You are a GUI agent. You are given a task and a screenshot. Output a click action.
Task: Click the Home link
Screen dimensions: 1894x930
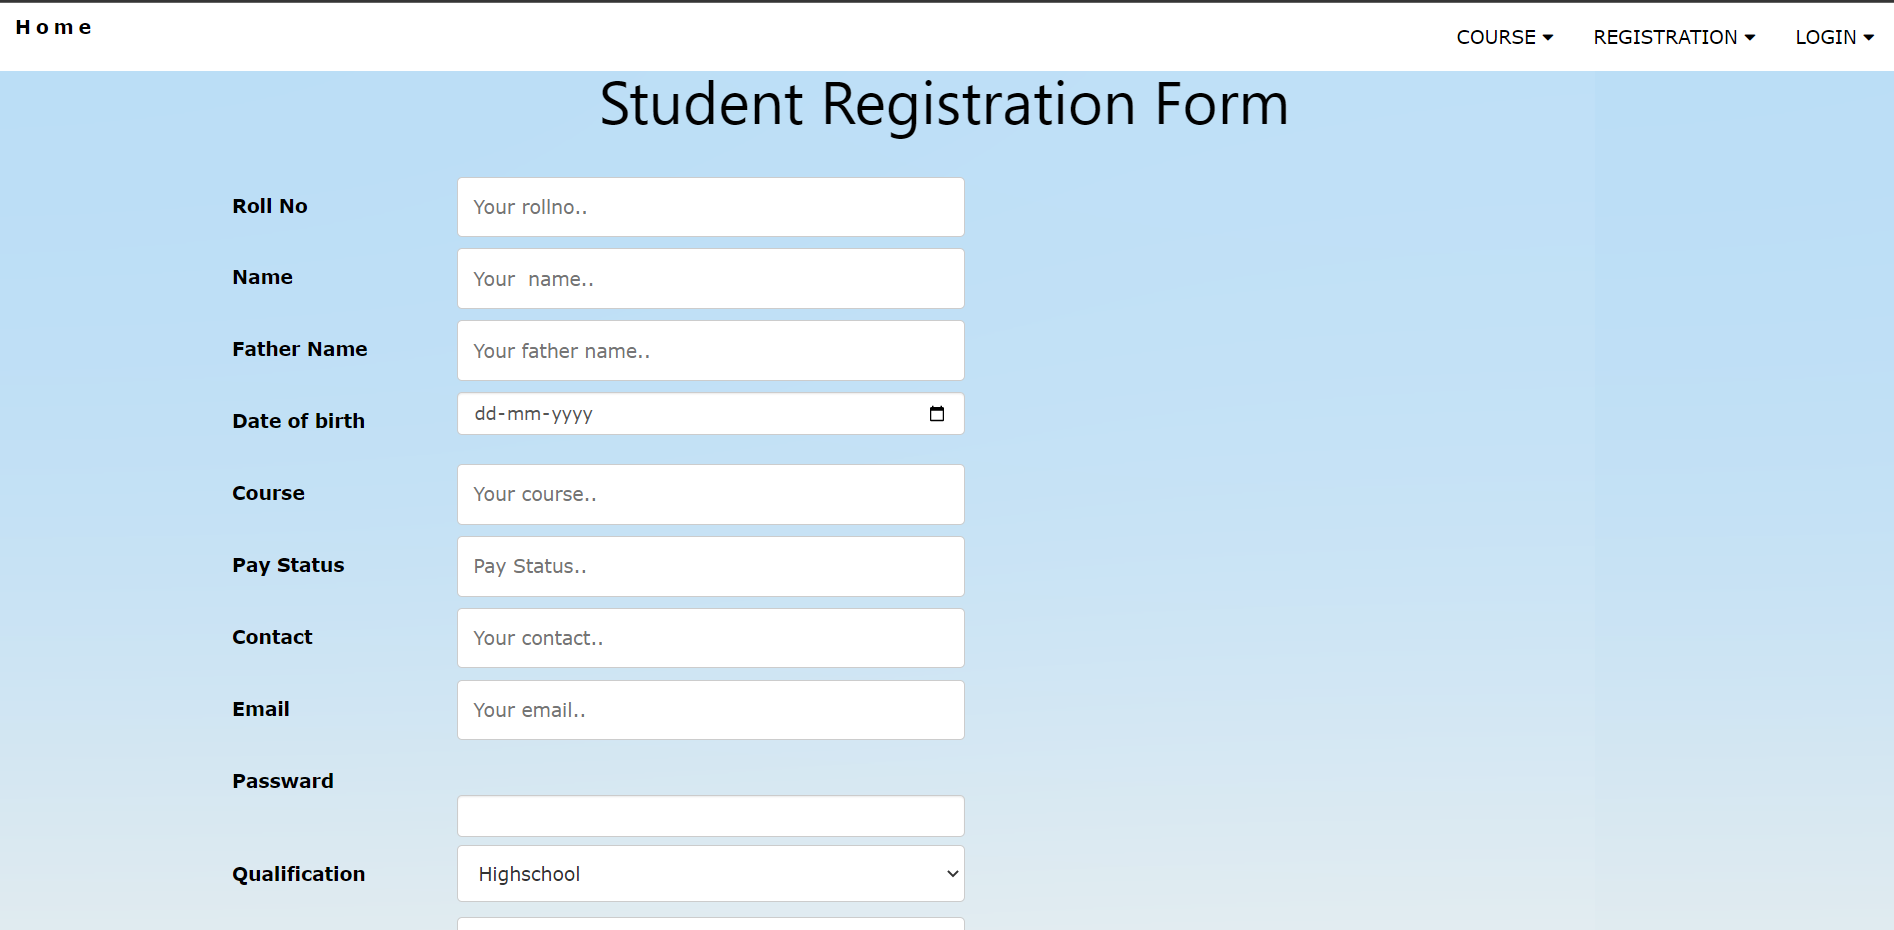(x=54, y=27)
